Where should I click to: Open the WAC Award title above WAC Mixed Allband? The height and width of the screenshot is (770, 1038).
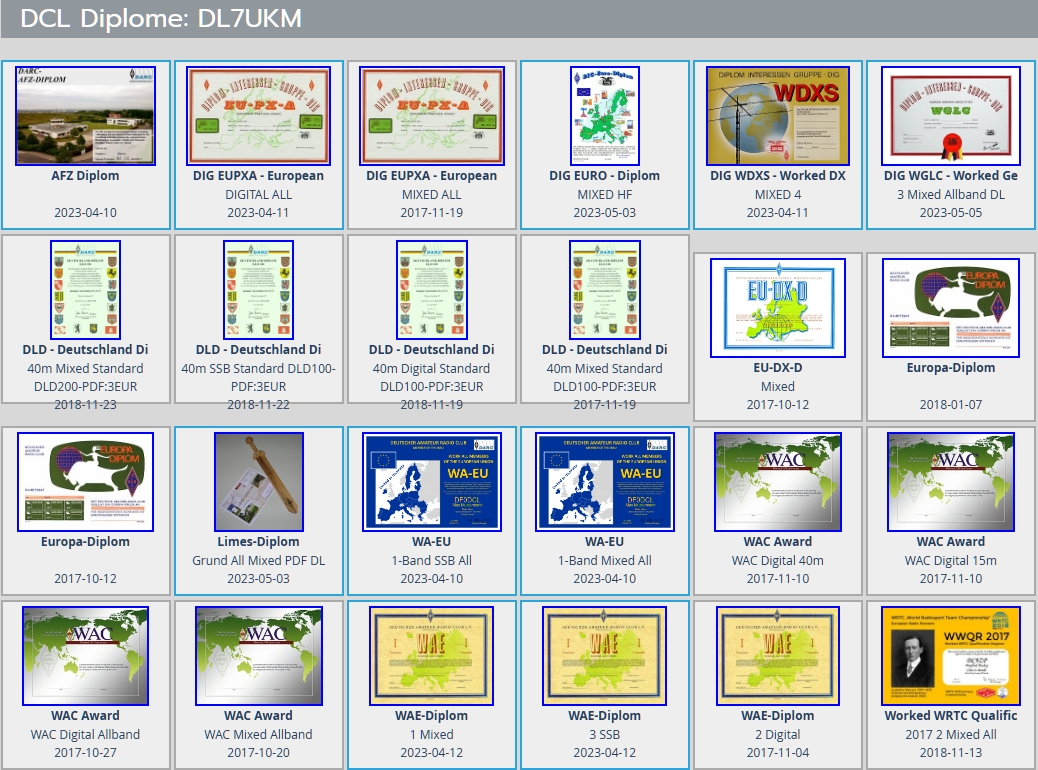click(258, 716)
